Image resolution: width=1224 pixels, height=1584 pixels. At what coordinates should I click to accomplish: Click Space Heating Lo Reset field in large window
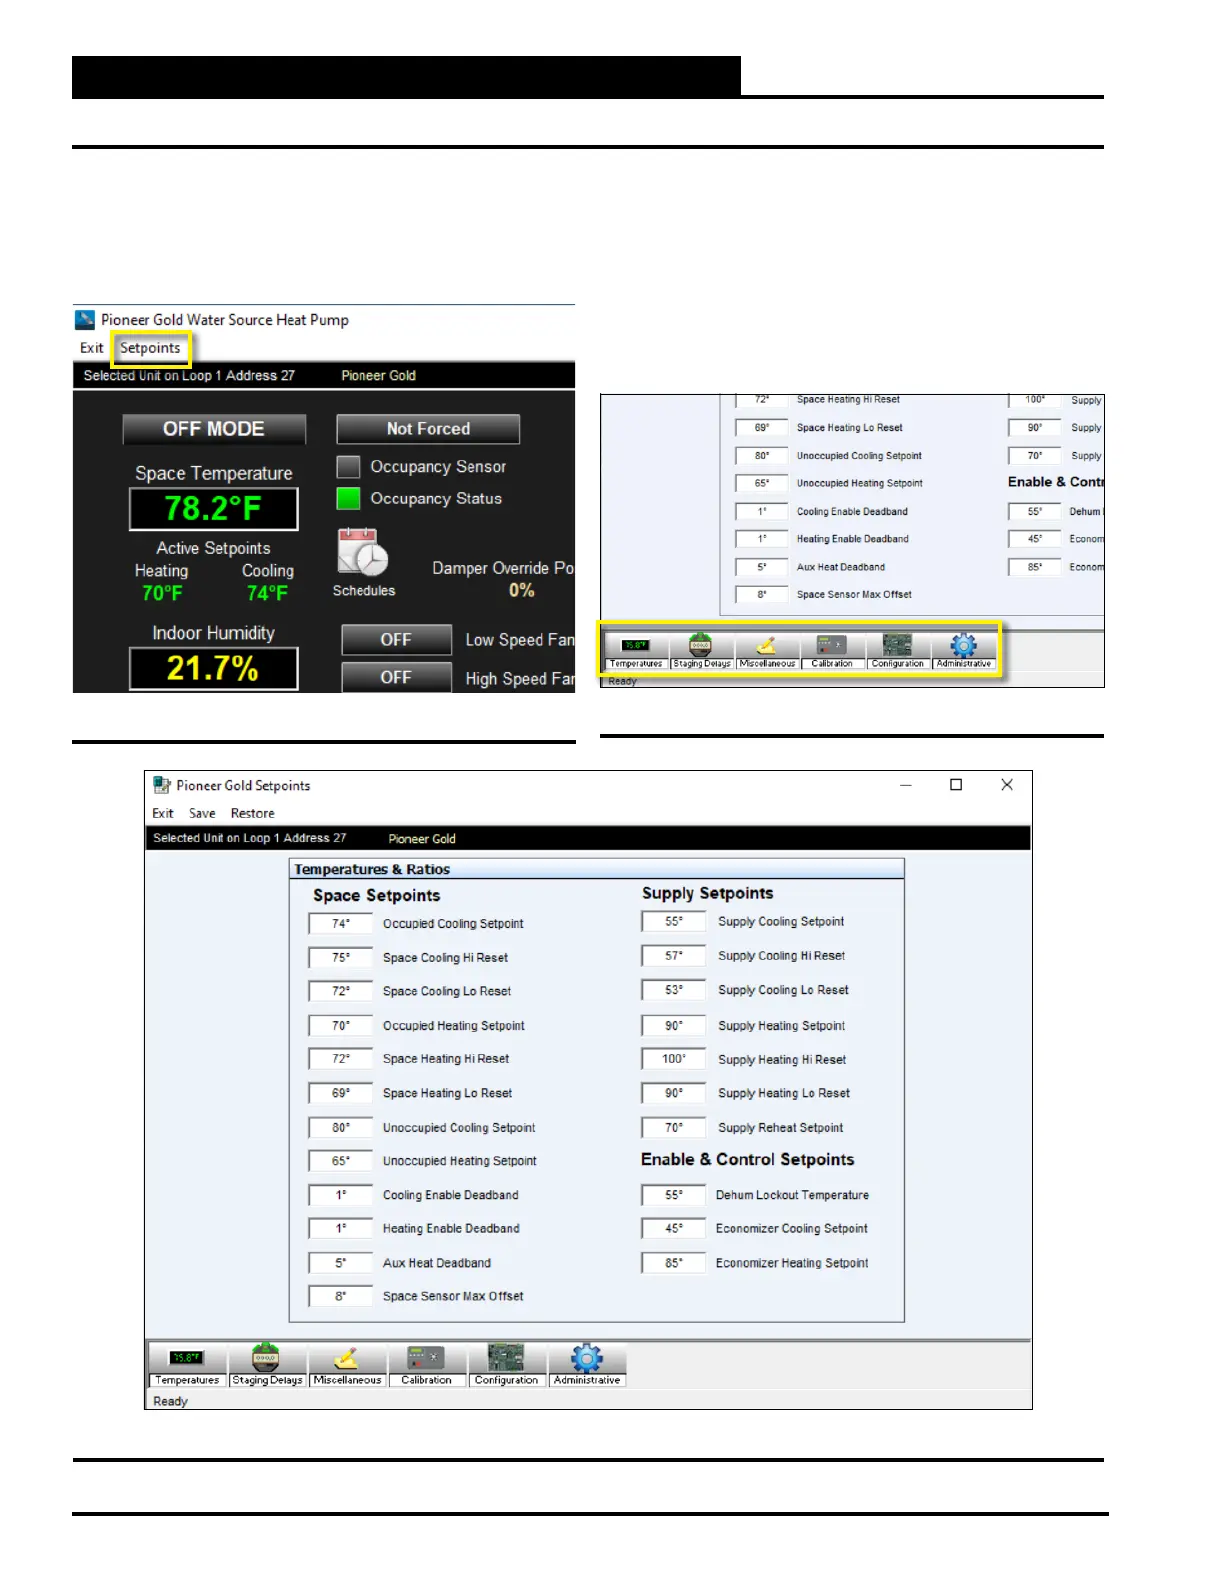click(x=340, y=1093)
